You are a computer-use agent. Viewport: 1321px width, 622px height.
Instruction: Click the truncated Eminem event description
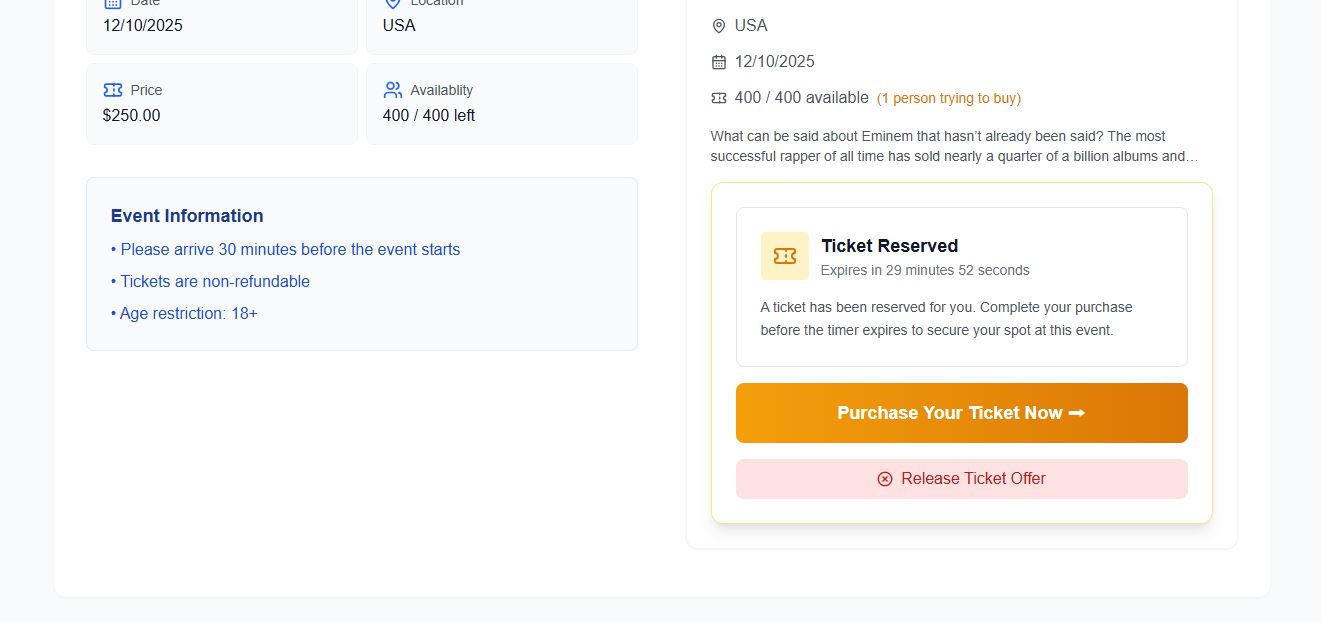pyautogui.click(x=954, y=146)
